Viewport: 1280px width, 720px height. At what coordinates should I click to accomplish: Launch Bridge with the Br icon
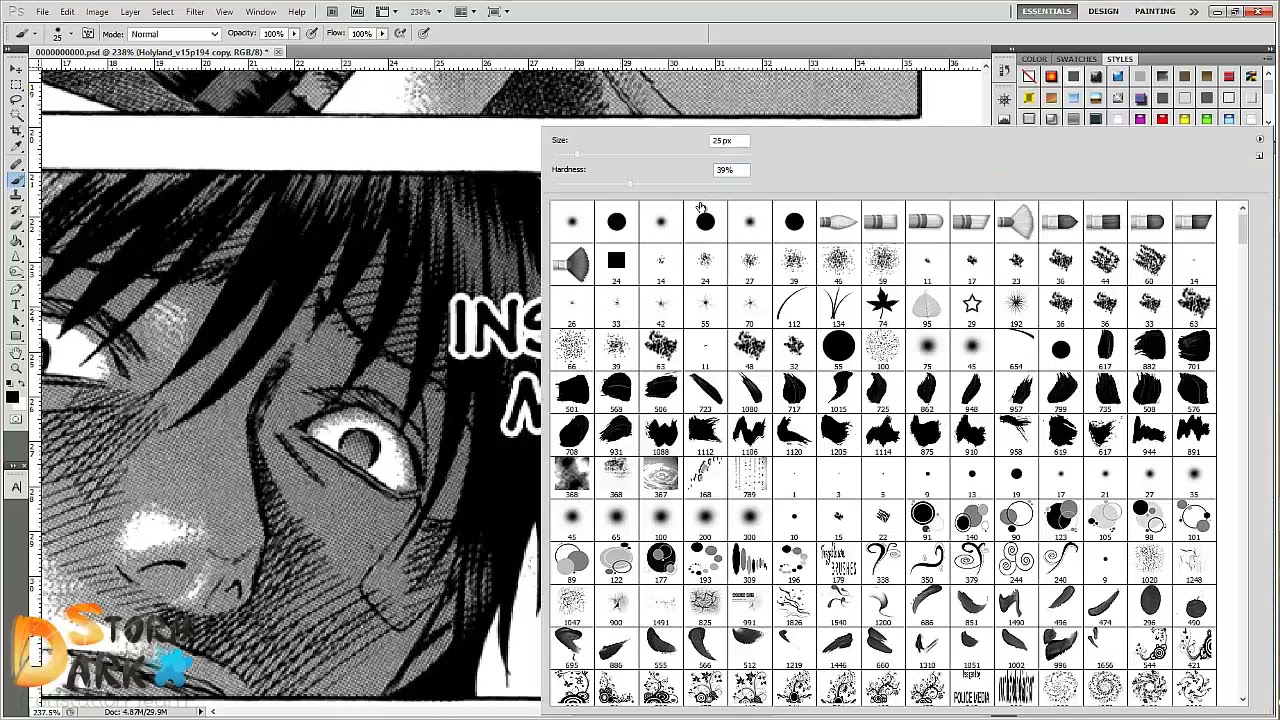coord(332,12)
